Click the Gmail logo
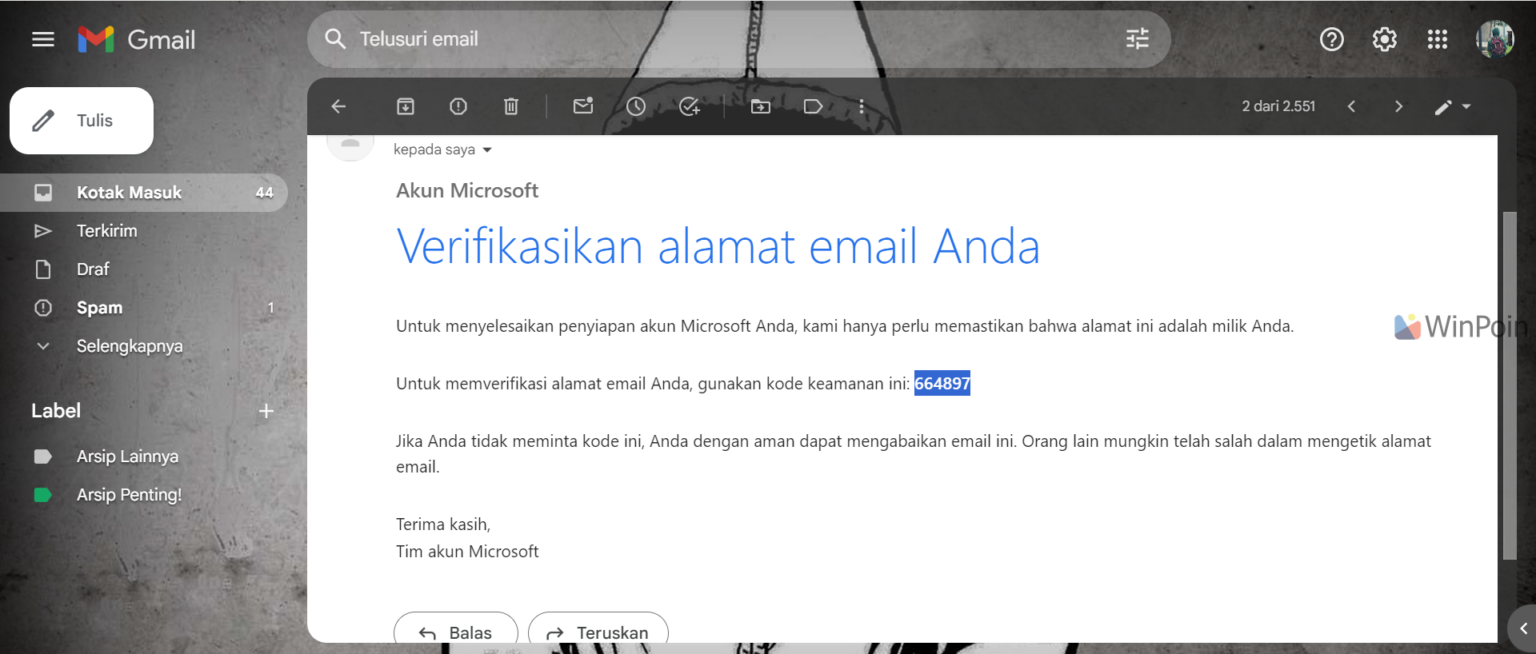 (137, 40)
